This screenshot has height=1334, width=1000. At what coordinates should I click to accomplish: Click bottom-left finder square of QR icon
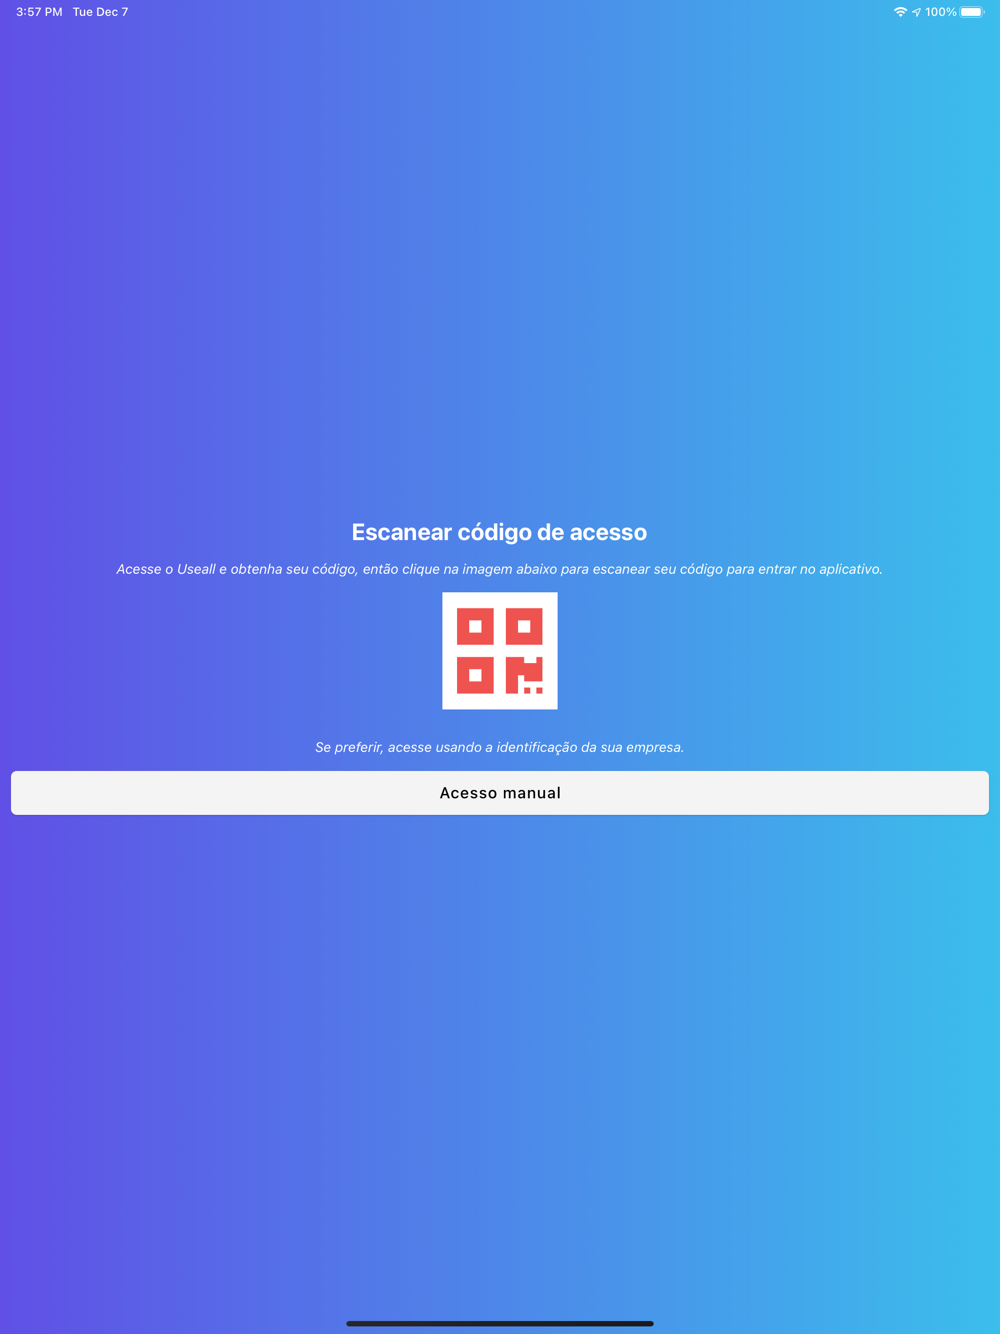[x=475, y=676]
